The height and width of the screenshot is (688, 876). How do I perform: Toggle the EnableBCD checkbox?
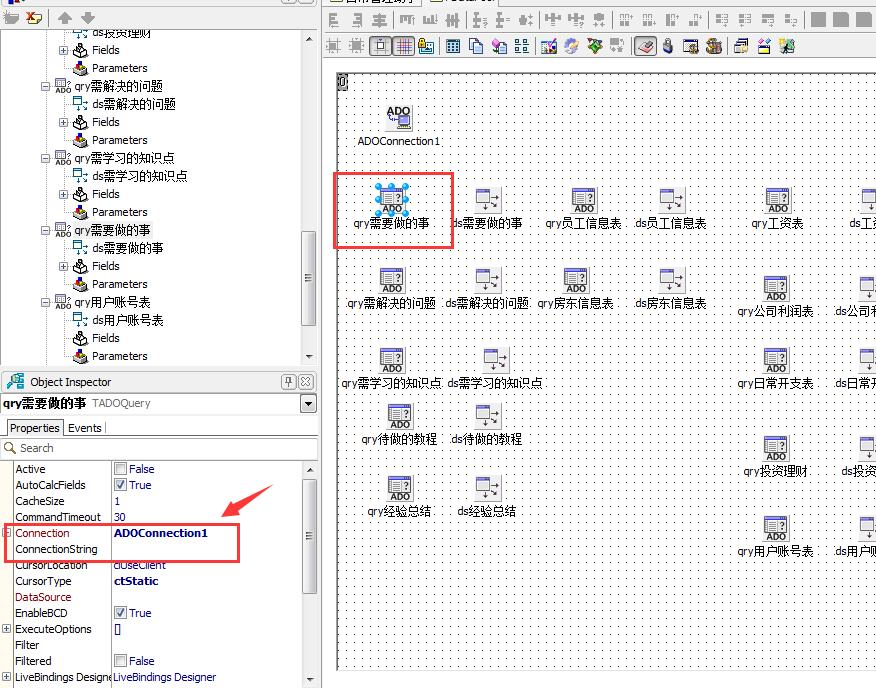pos(120,613)
